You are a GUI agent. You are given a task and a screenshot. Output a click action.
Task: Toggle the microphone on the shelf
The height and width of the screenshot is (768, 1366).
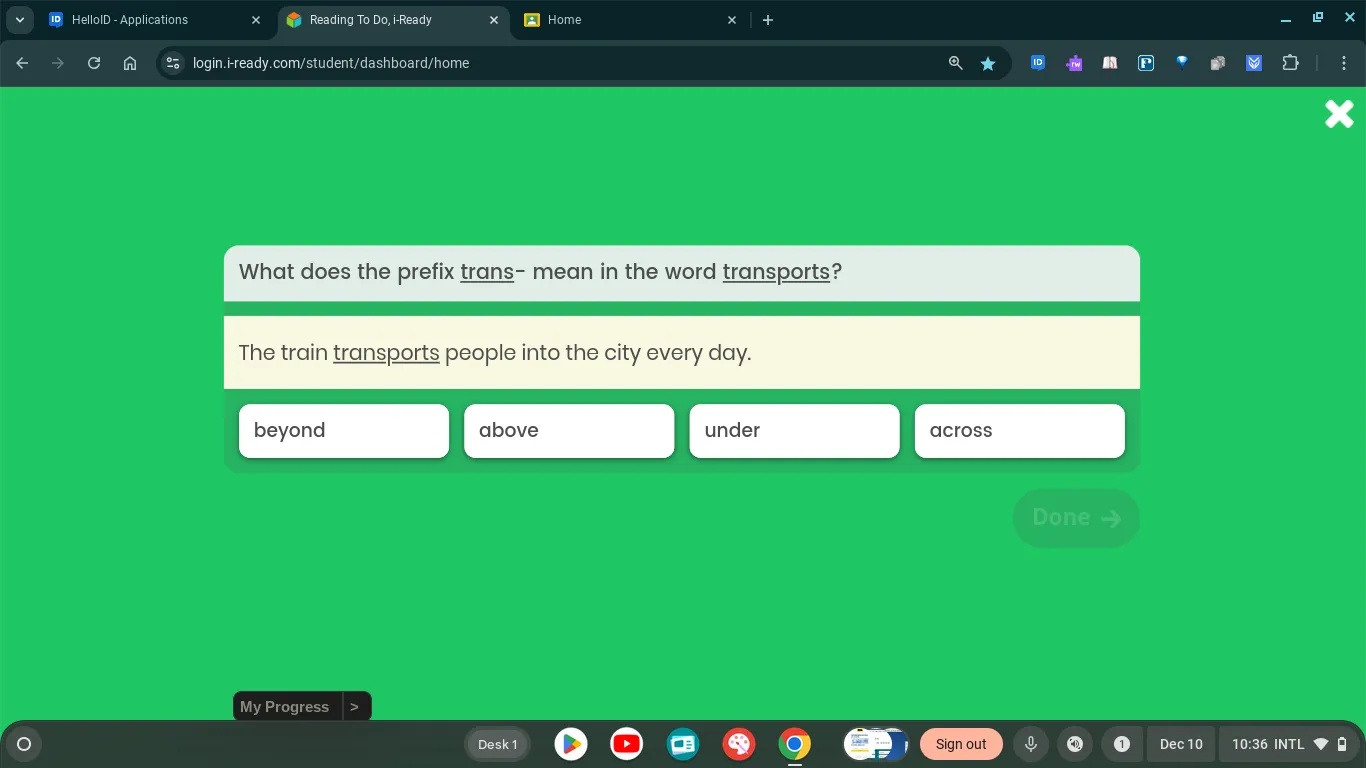(1030, 744)
